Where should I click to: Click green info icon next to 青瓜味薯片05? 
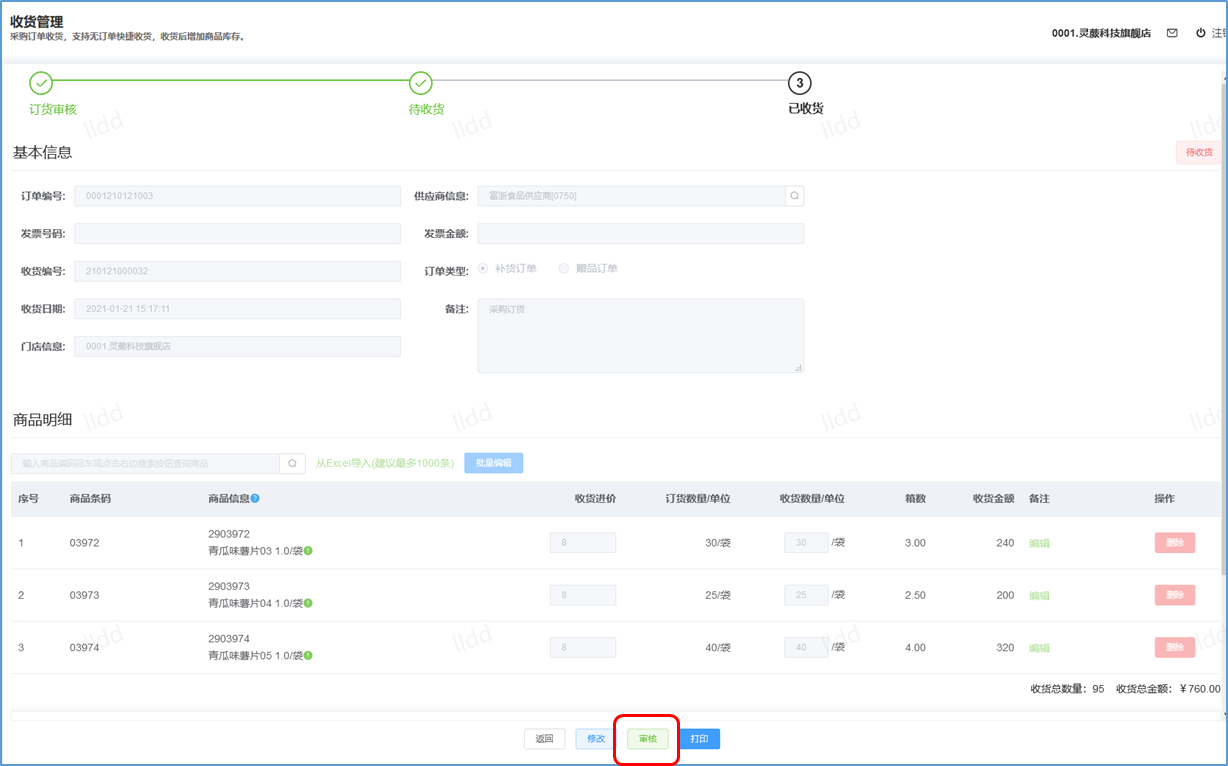click(308, 656)
